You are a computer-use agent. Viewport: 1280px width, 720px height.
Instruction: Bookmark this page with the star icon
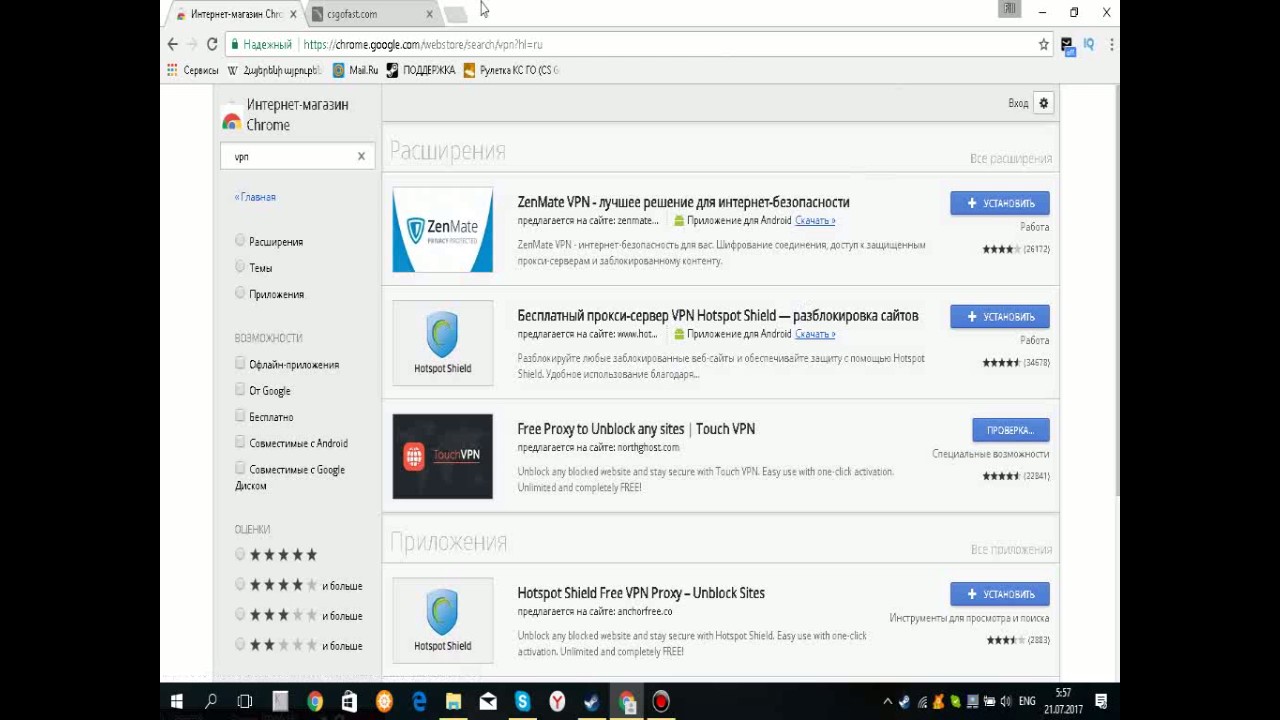tap(1044, 44)
